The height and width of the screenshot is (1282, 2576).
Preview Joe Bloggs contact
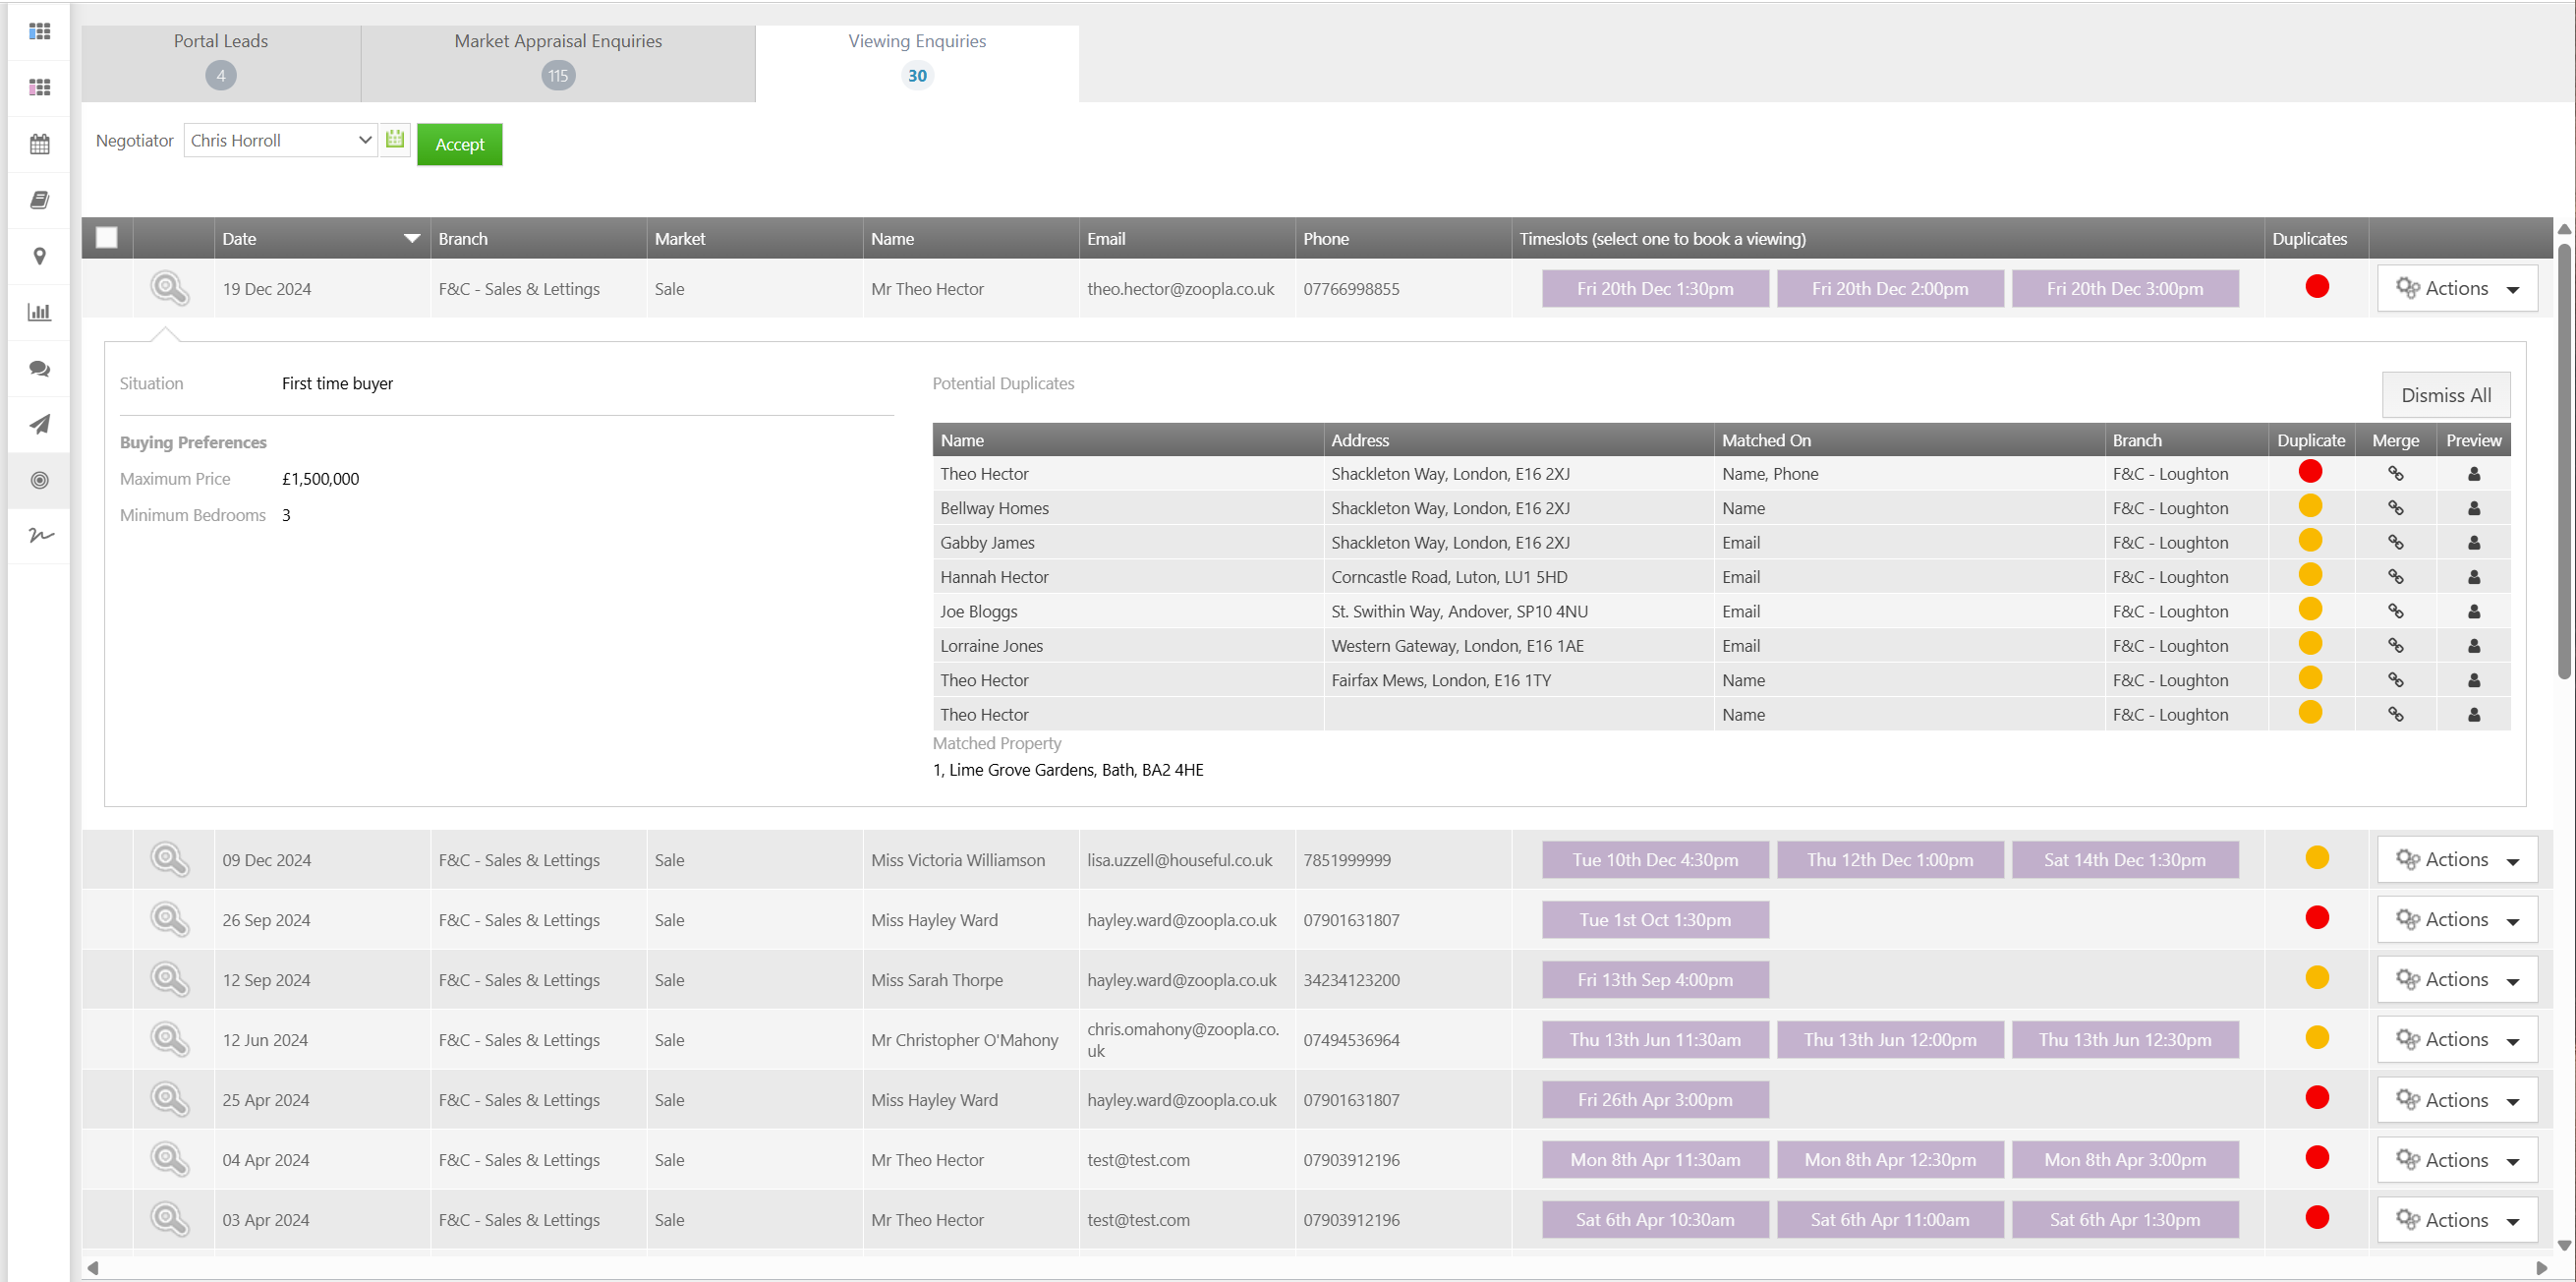(2474, 611)
